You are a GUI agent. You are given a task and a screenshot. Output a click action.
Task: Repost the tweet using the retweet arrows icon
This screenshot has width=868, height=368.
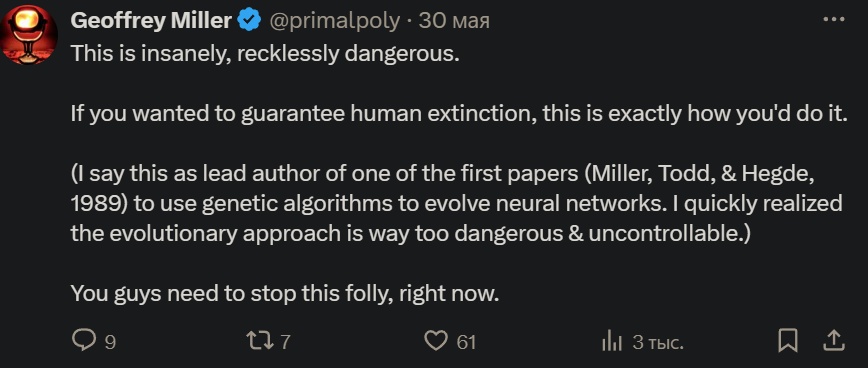260,340
